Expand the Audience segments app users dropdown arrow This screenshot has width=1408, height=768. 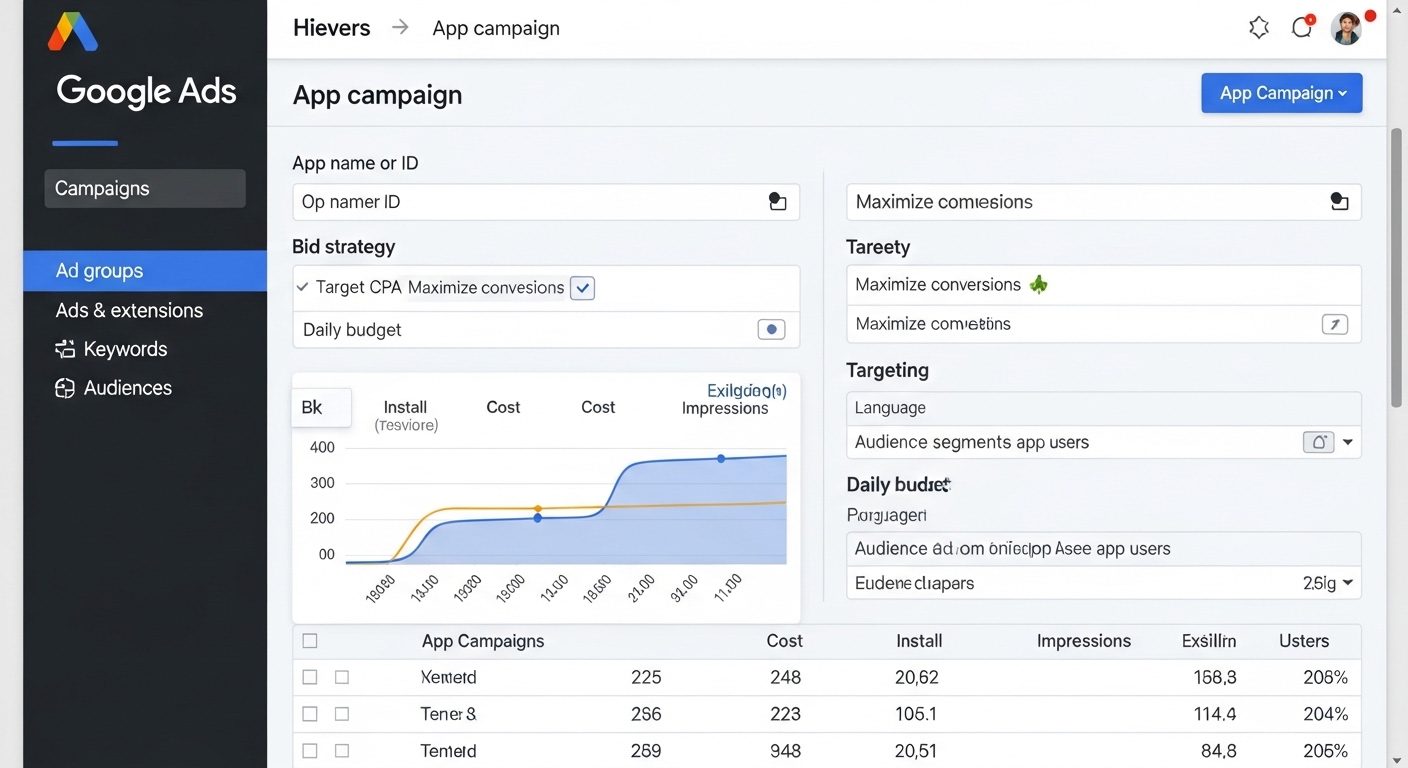[x=1348, y=442]
